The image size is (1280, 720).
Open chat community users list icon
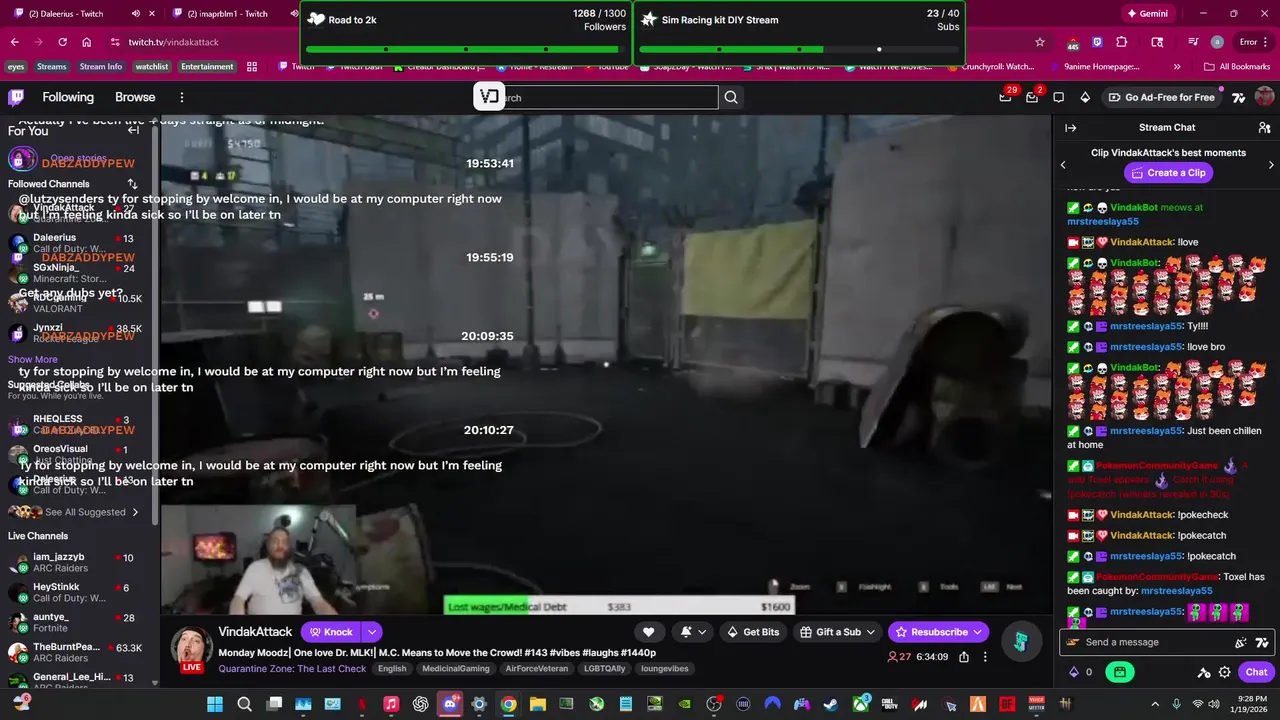click(x=1264, y=128)
